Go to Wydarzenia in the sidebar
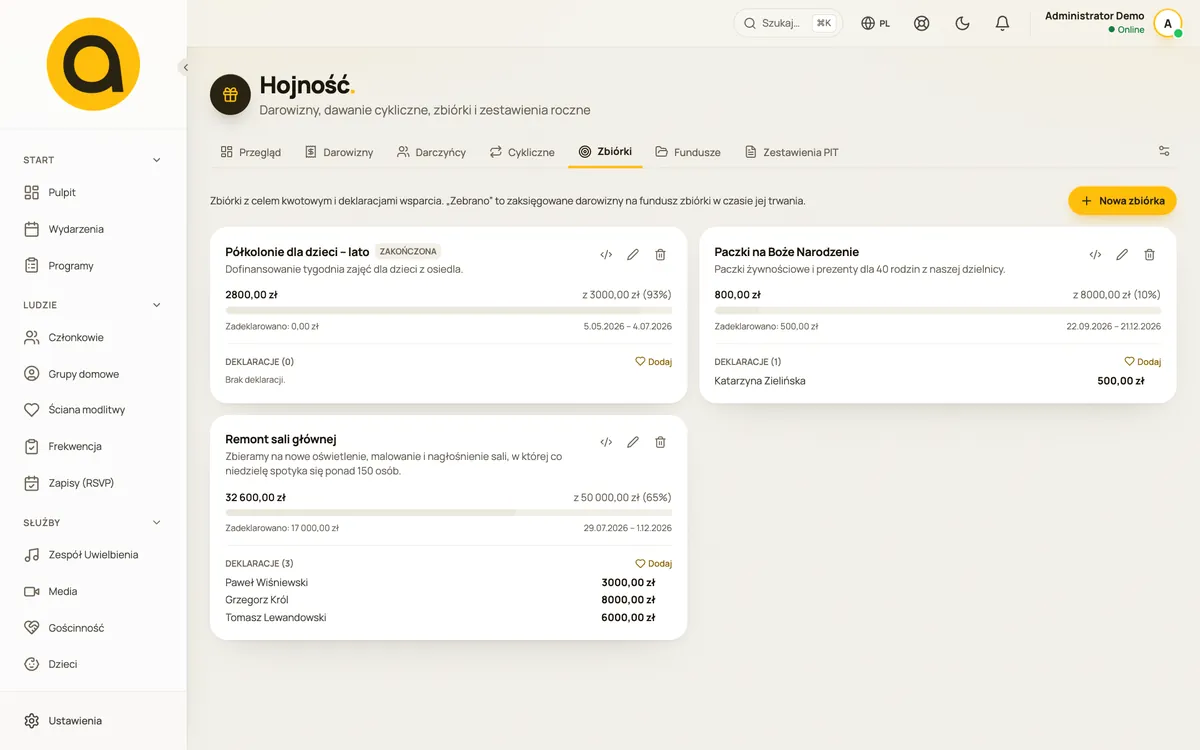1200x750 pixels. click(93, 229)
